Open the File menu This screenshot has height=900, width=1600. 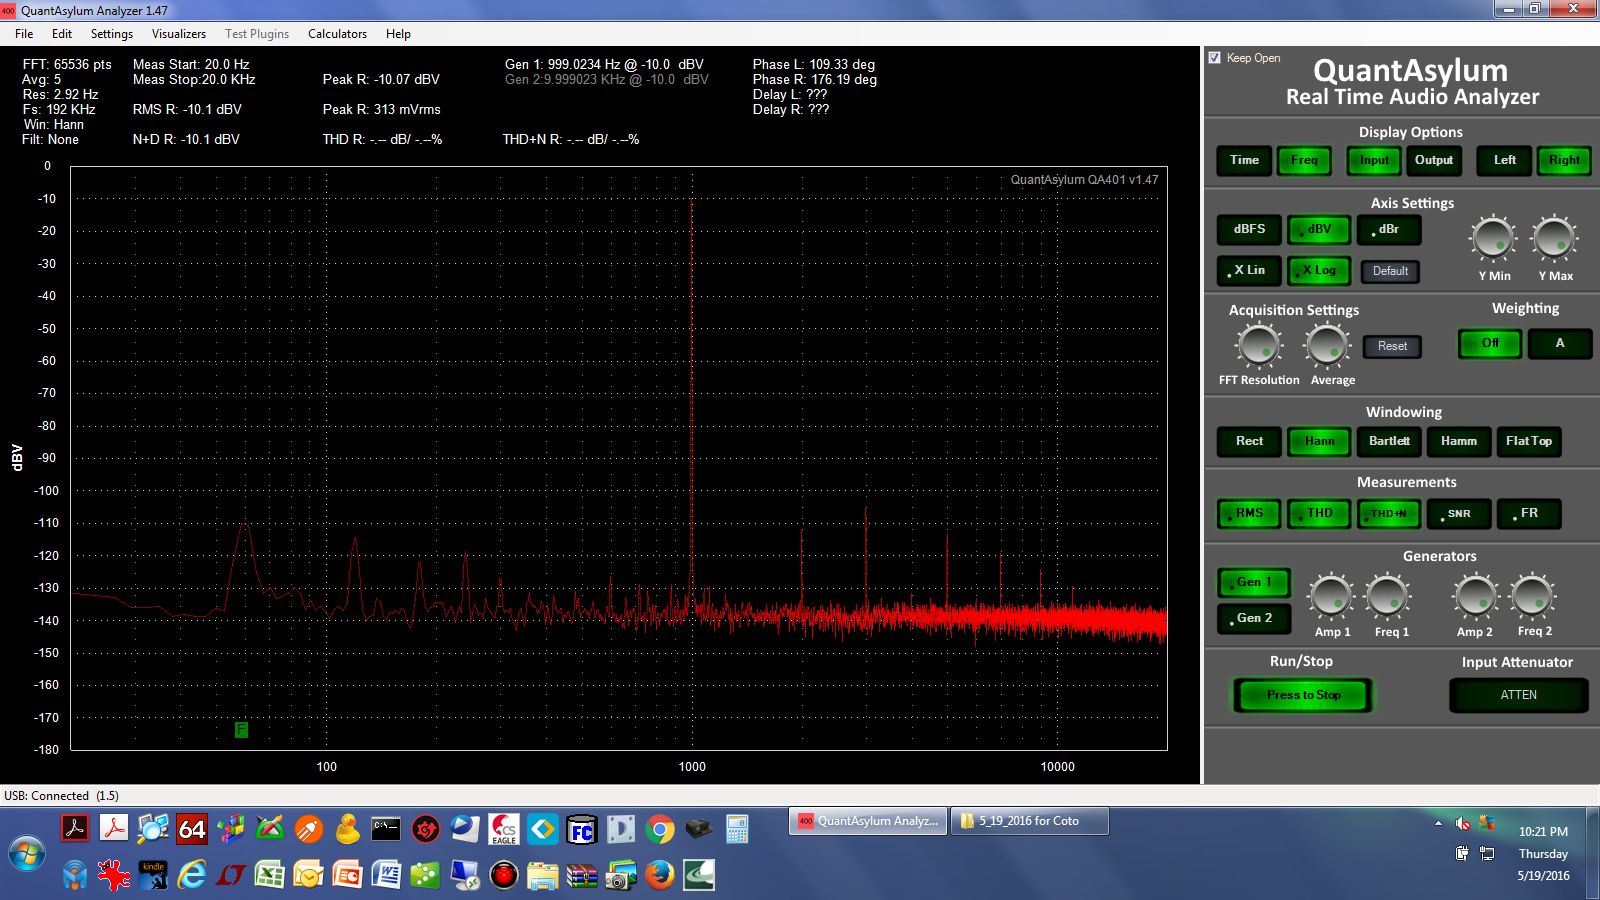[x=24, y=34]
